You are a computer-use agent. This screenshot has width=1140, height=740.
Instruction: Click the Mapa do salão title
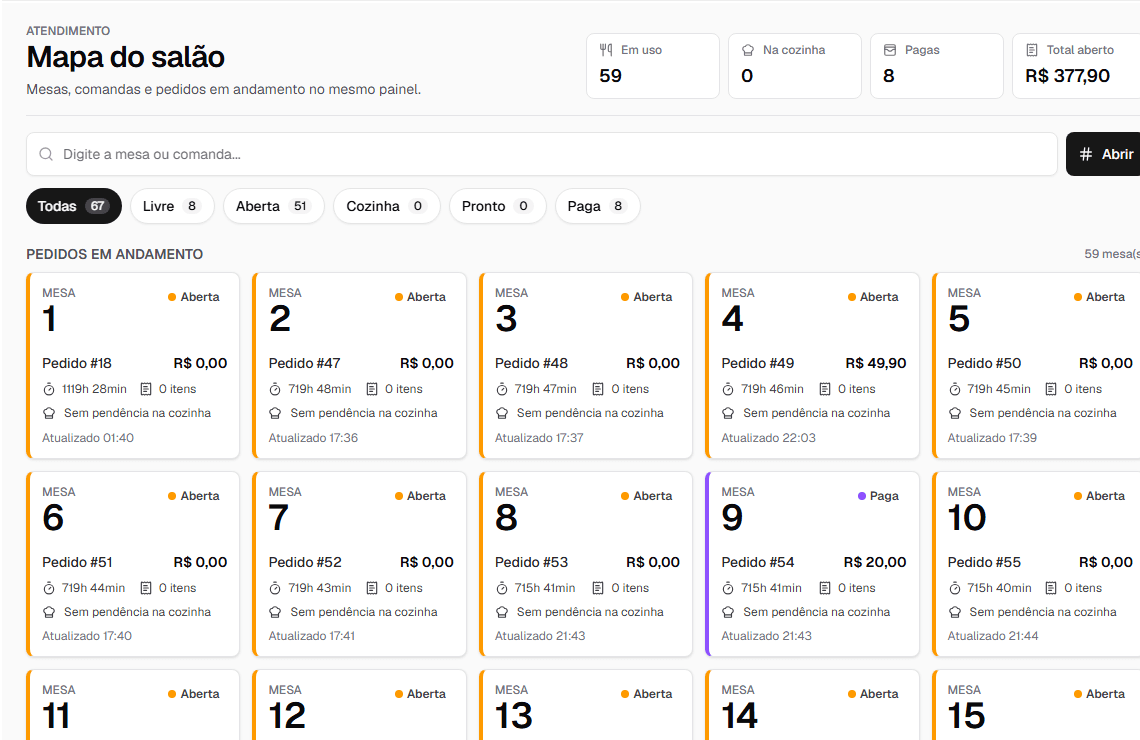tap(126, 57)
